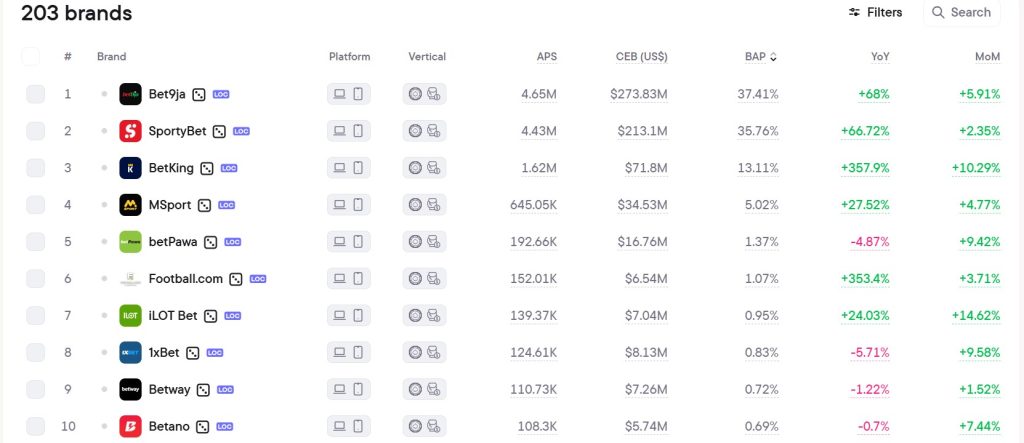The image size is (1024, 443).
Task: Check the checkbox for Bet9ja row
Action: click(35, 94)
